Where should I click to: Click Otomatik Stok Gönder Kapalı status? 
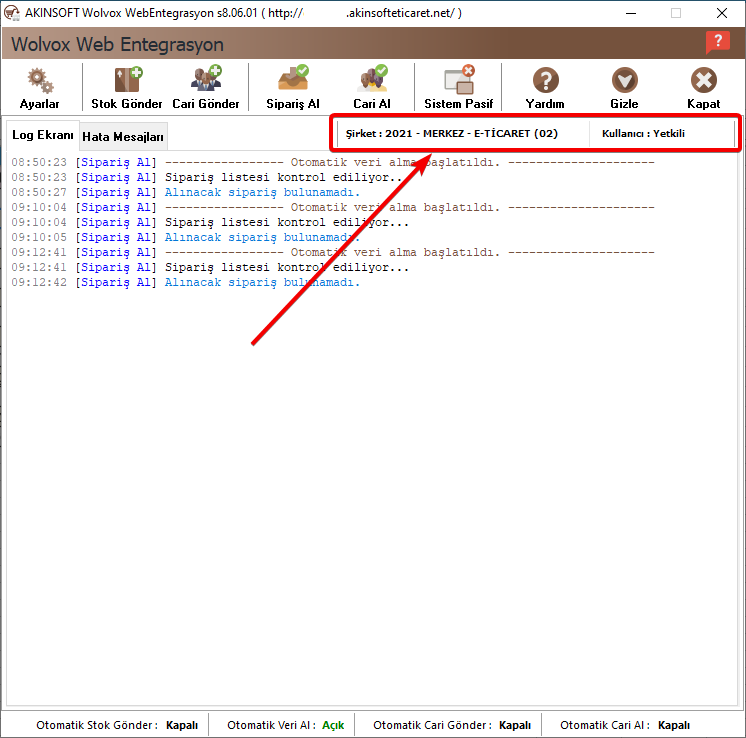pyautogui.click(x=117, y=725)
